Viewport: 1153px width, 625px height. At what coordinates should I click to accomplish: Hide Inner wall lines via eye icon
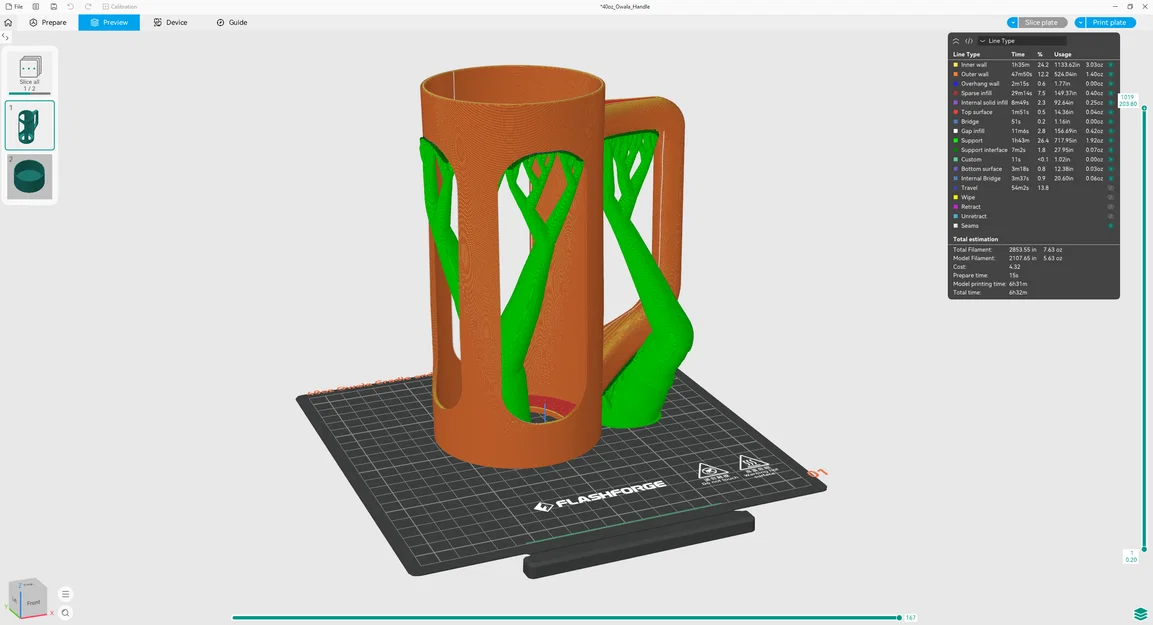[x=1111, y=65]
